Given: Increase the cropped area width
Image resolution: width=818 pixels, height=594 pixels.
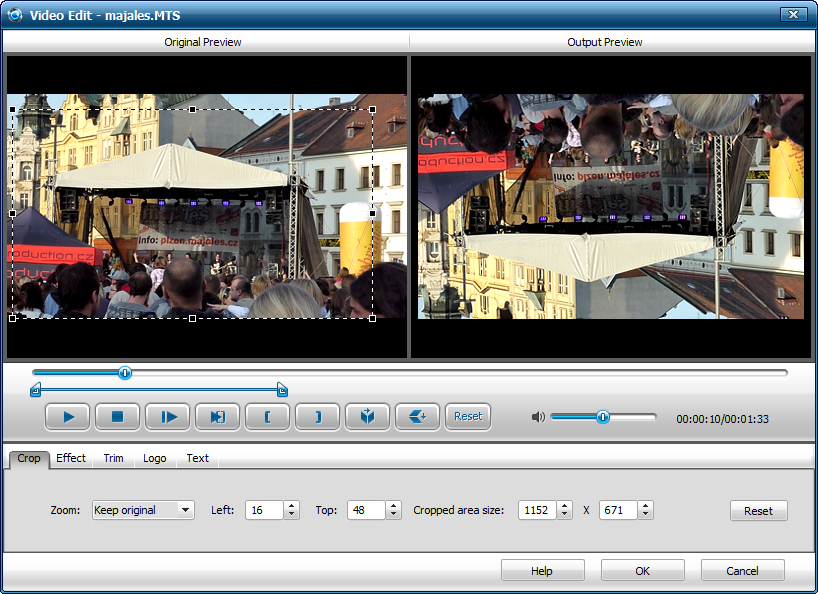Looking at the screenshot, I should [564, 505].
